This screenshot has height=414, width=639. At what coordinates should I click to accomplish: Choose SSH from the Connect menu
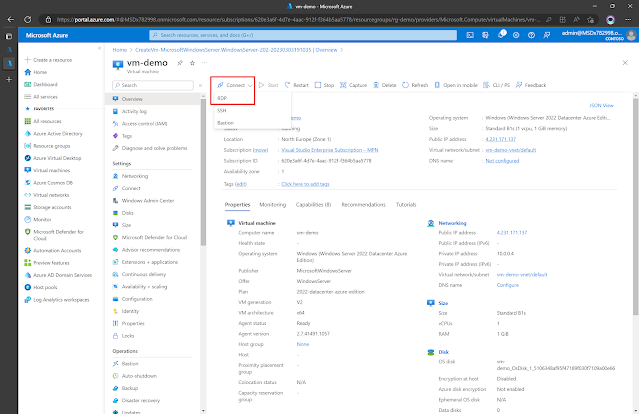pos(222,110)
